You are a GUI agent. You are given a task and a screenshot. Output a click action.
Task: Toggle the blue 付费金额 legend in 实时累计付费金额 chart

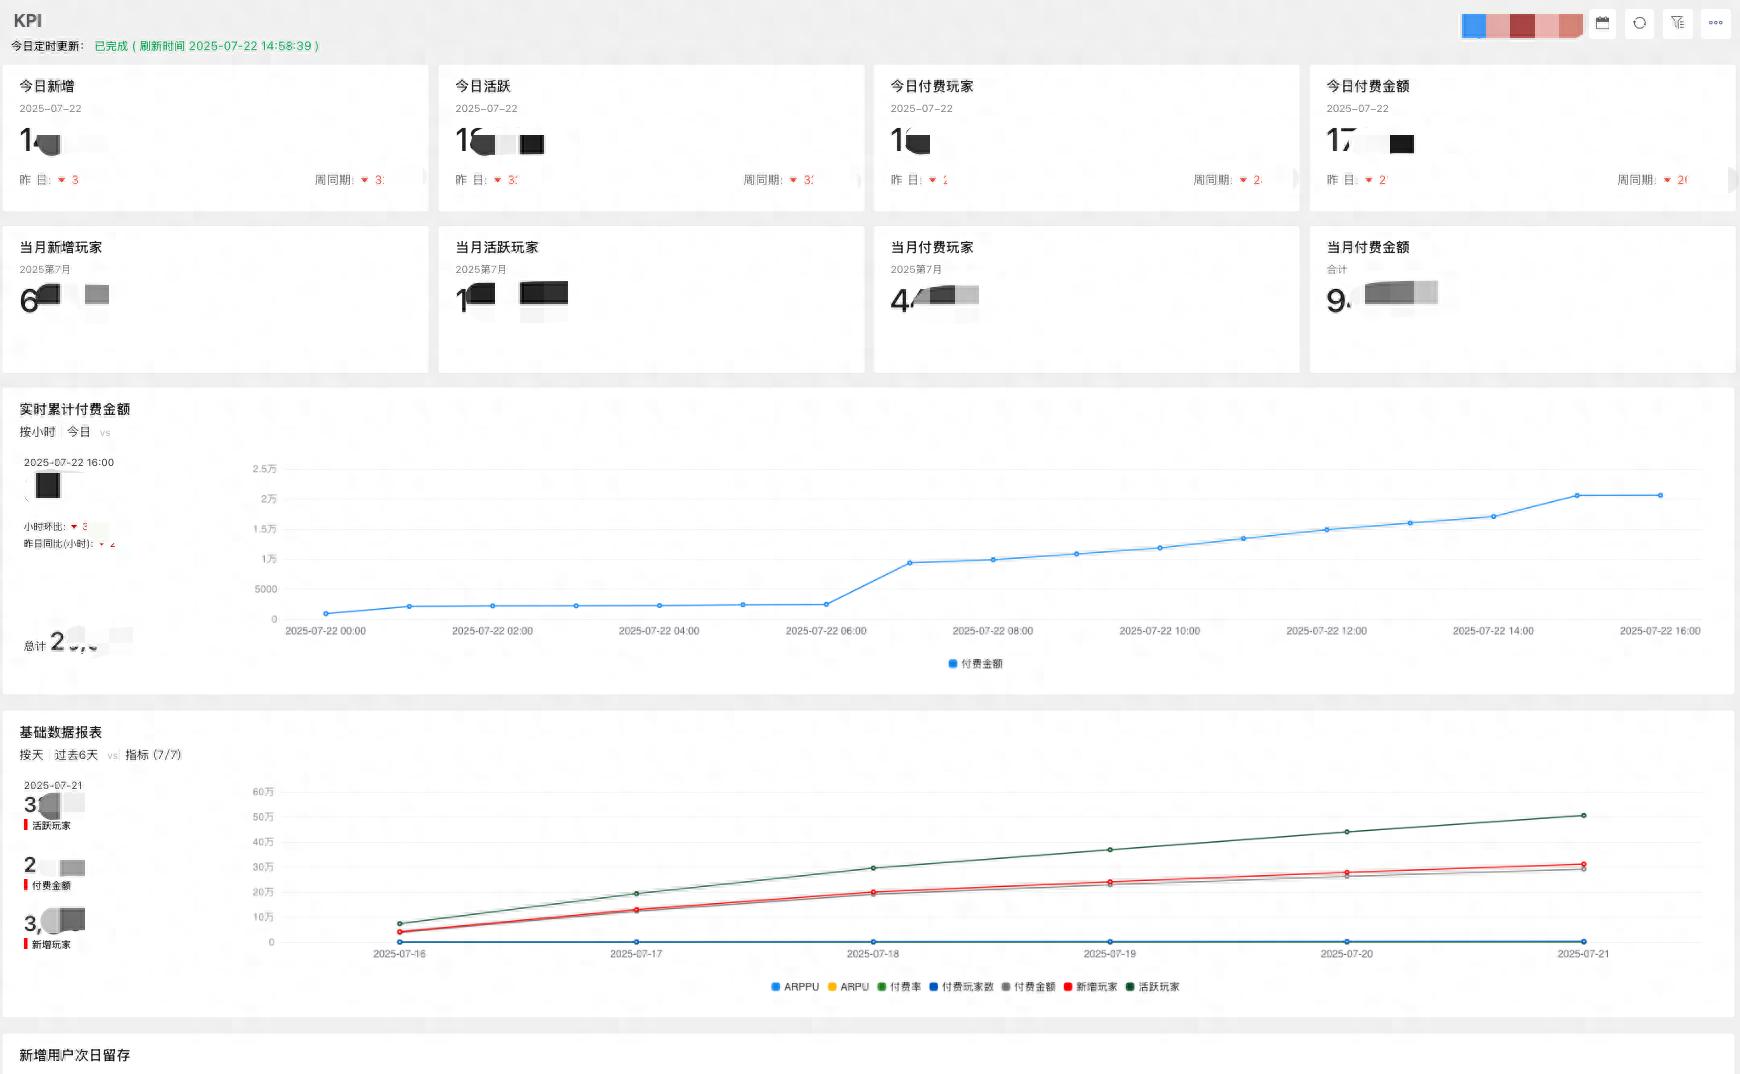point(975,664)
